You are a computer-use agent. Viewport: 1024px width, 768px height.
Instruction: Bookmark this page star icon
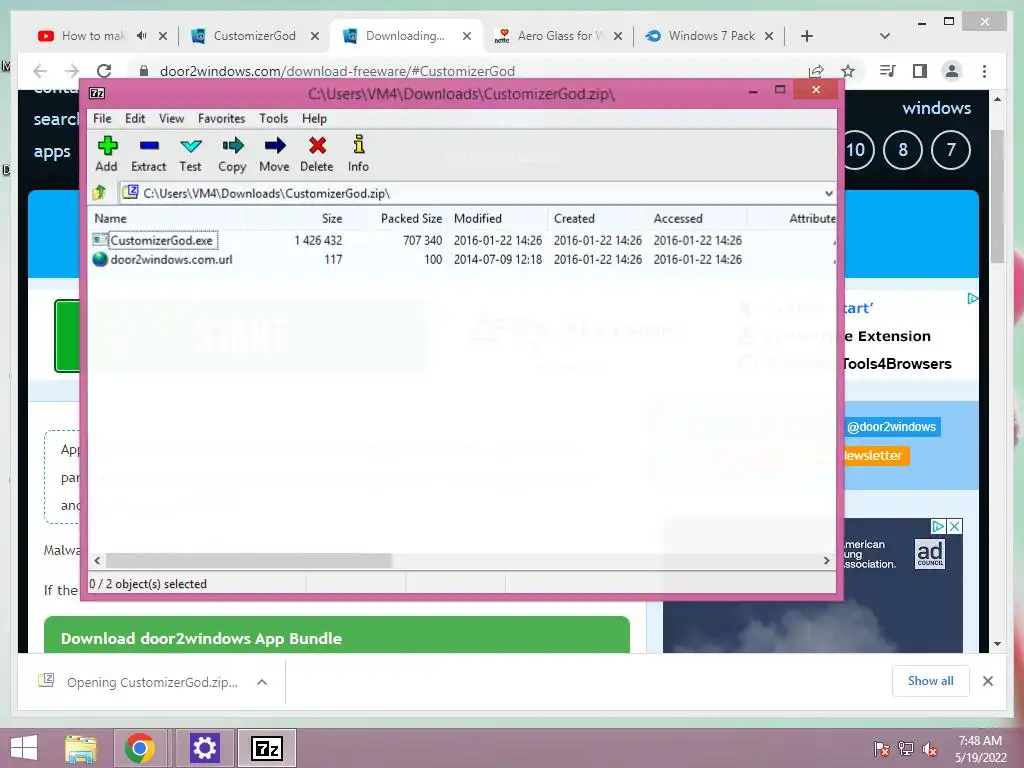(848, 71)
